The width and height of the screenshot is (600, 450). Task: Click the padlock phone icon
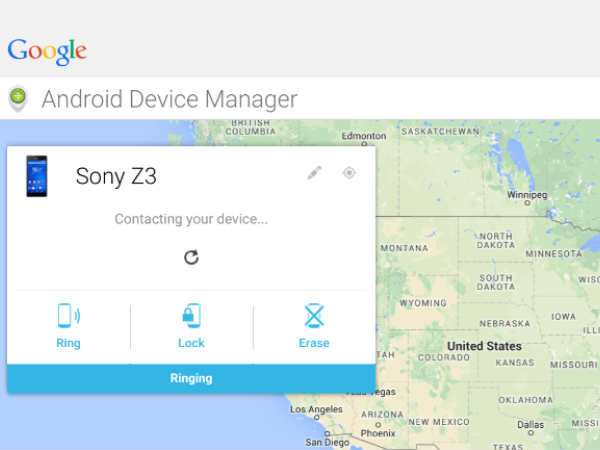pos(191,316)
